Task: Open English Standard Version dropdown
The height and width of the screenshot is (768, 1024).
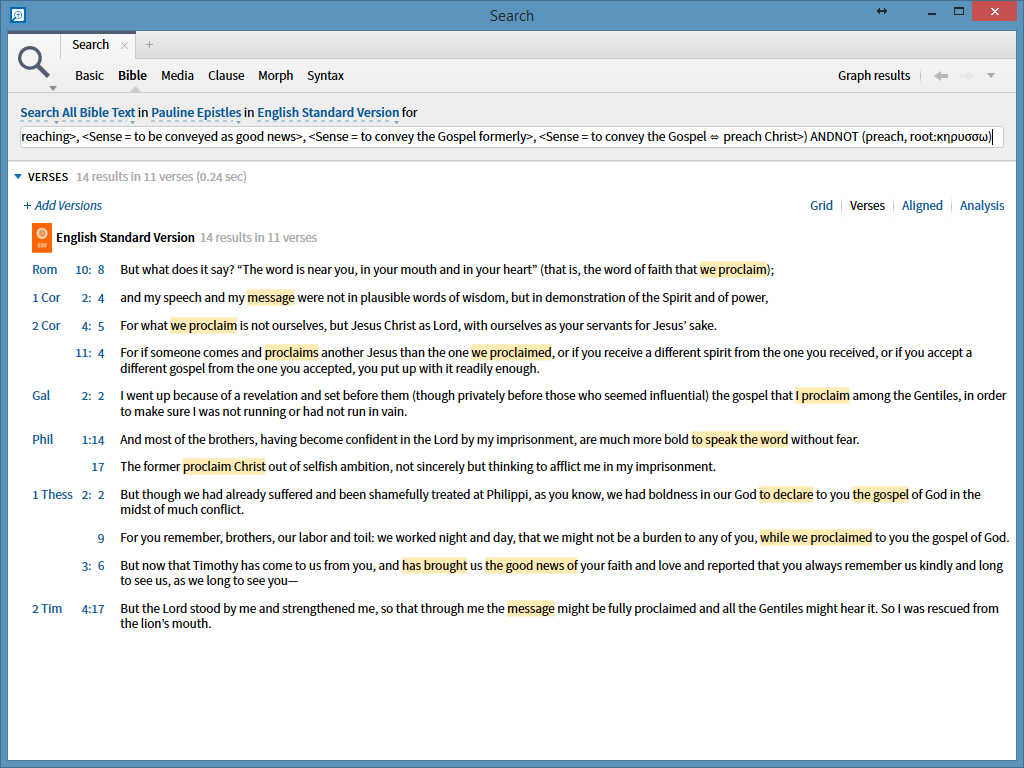Action: tap(328, 113)
